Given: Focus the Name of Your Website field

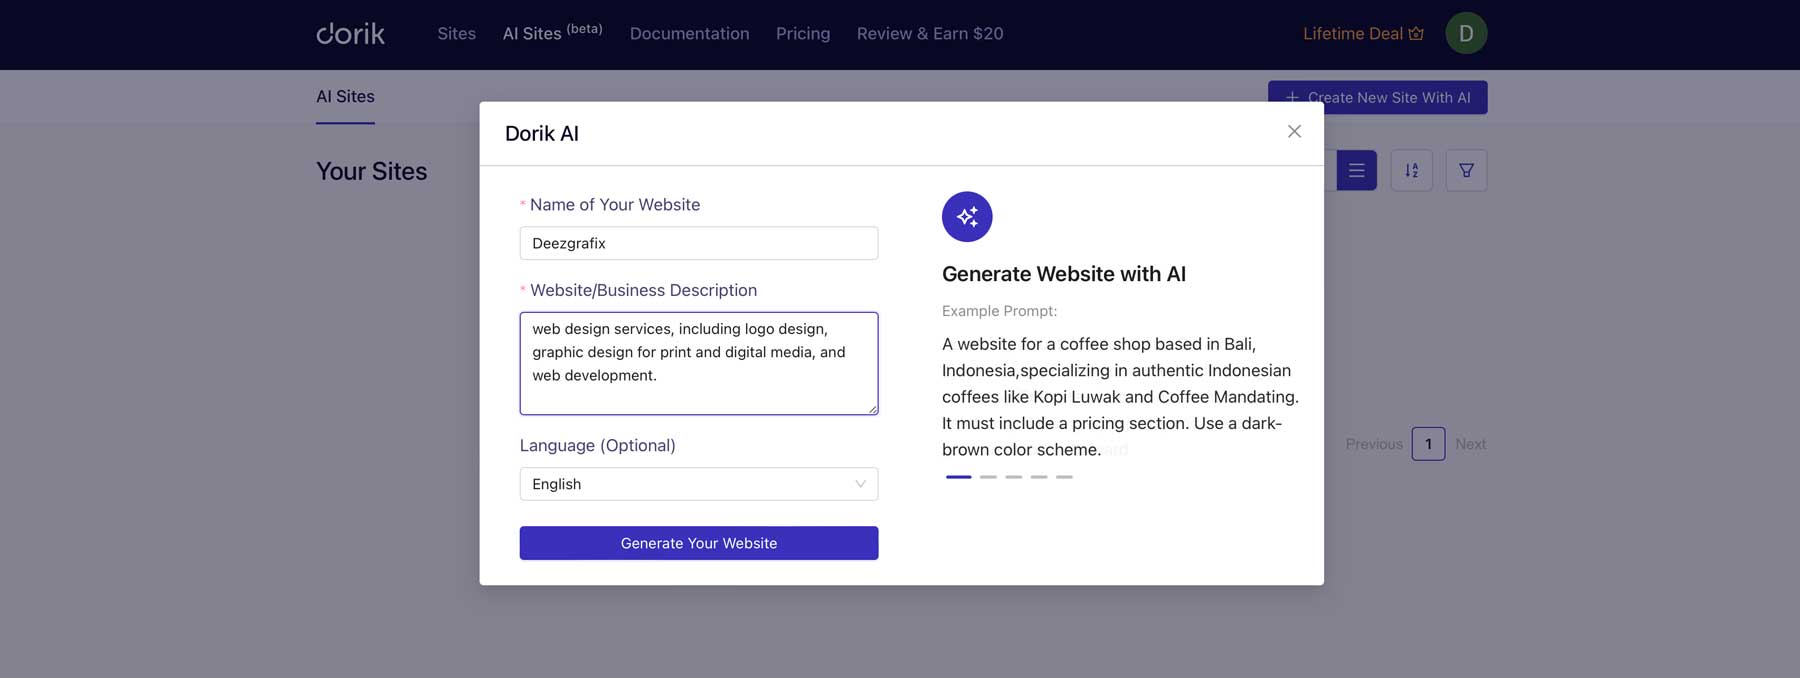Looking at the screenshot, I should 699,243.
